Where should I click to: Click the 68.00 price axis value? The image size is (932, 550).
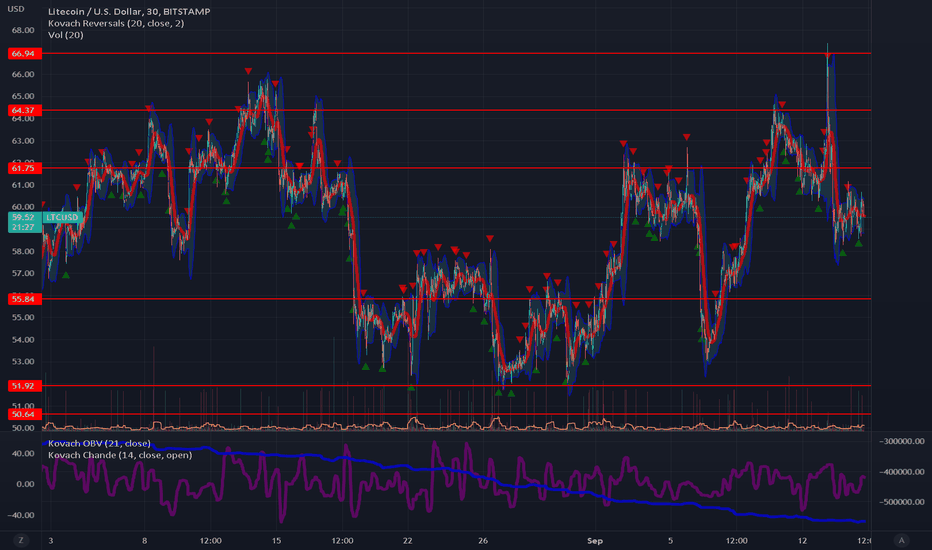coord(23,30)
